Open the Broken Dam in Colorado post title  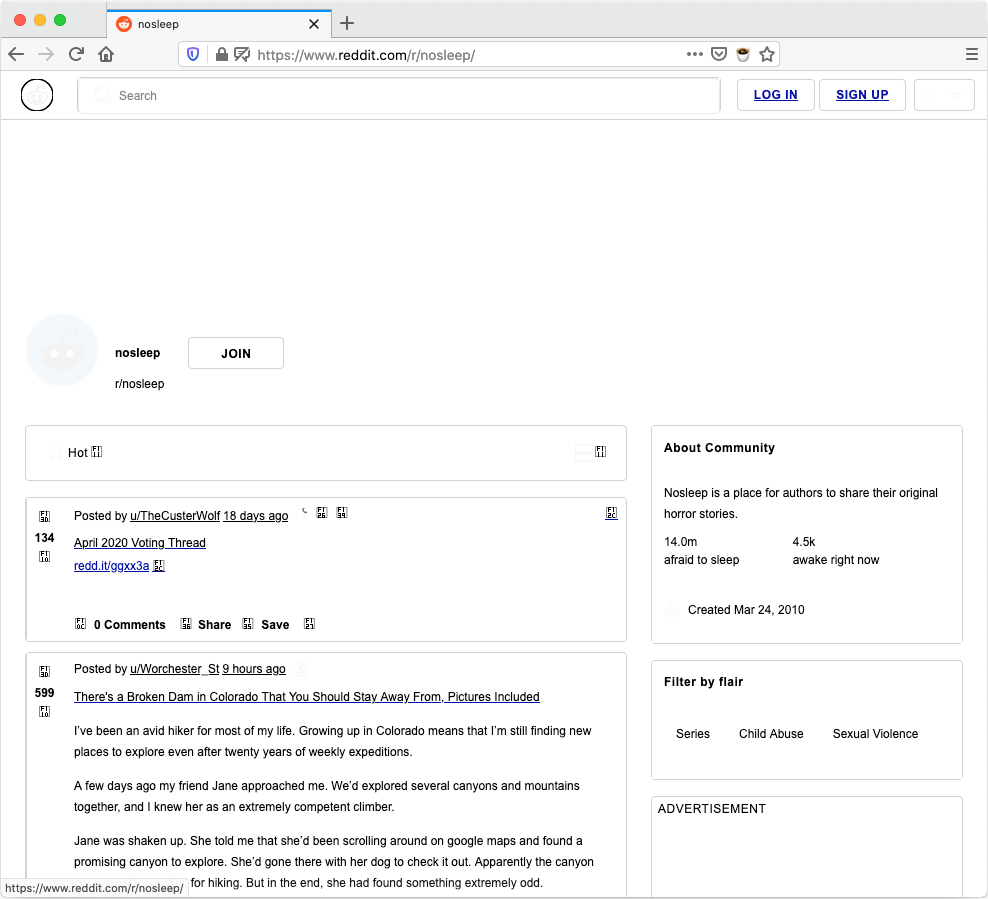[x=307, y=697]
